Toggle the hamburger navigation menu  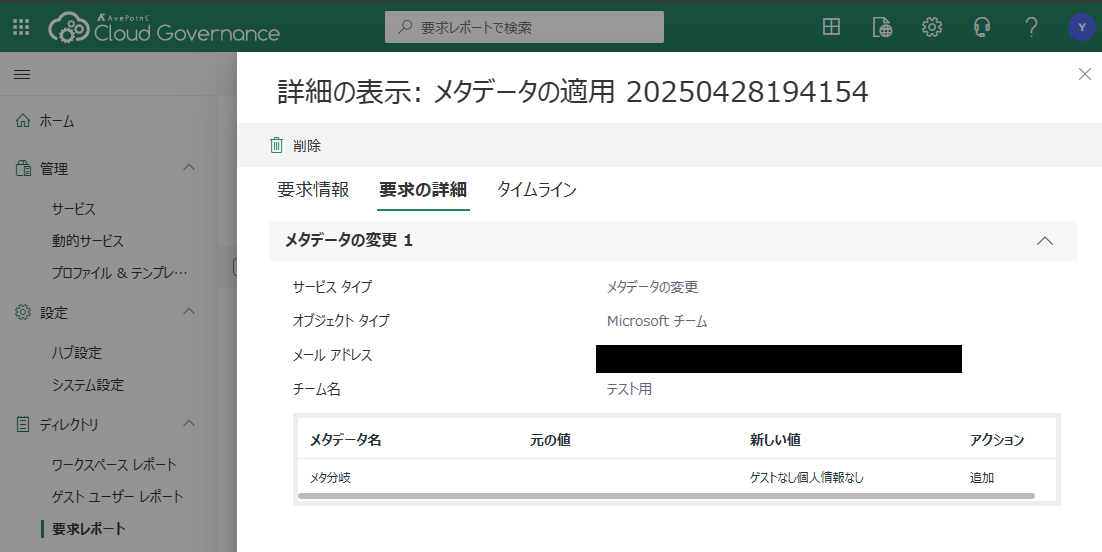tap(22, 75)
